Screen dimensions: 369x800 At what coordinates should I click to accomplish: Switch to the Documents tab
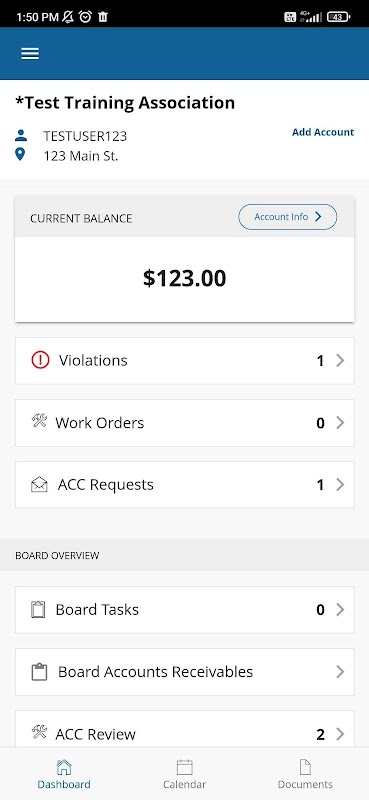pyautogui.click(x=305, y=774)
